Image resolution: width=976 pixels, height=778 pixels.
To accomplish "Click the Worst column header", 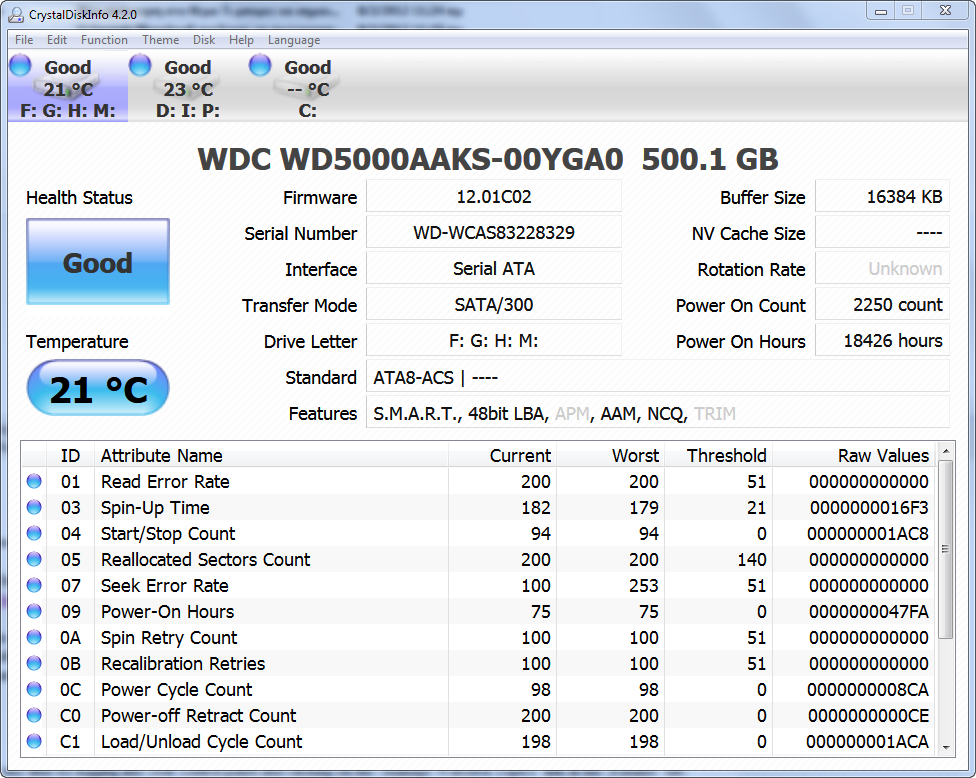I will click(610, 456).
